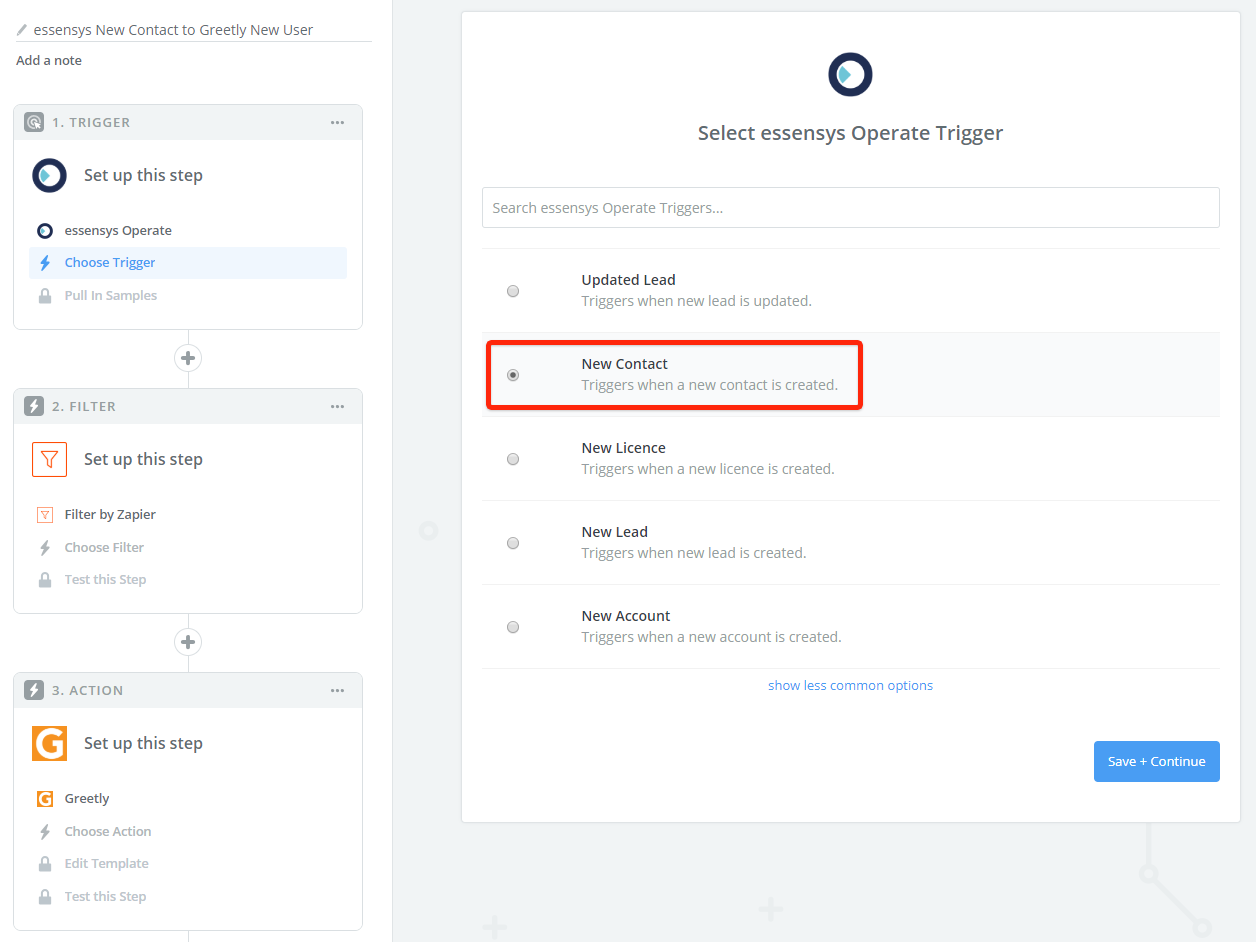Click the lightning icon beside Choose Filter
Viewport: 1256px width, 942px height.
pos(44,548)
